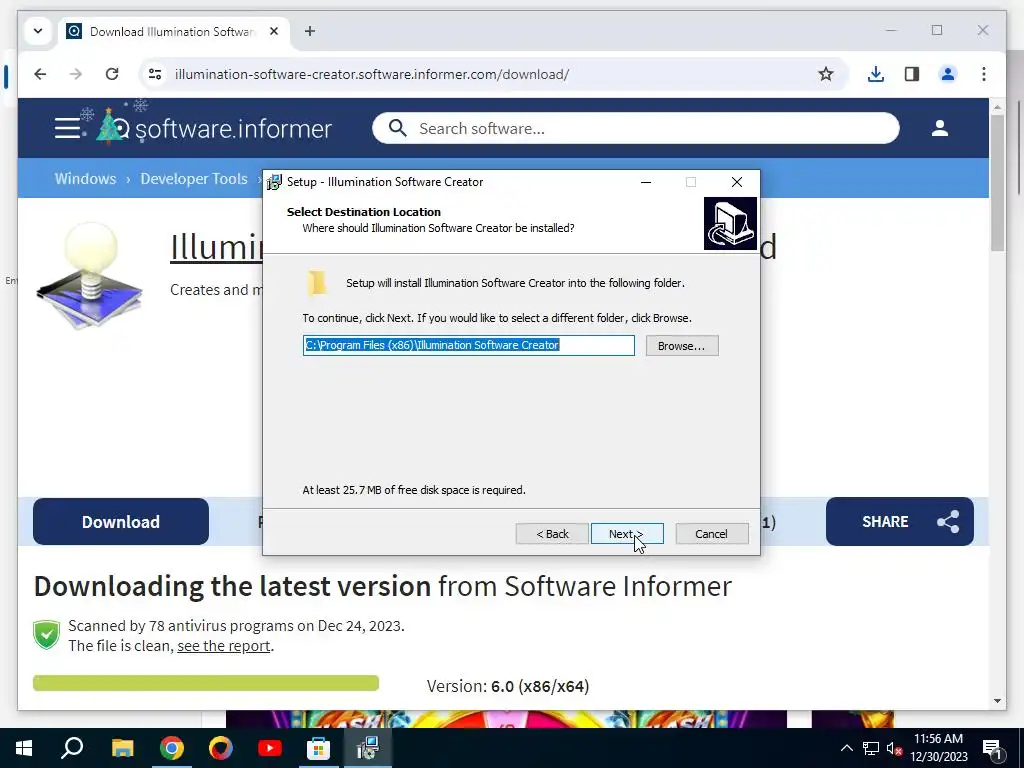
Task: Open the clock and date flyout
Action: point(938,748)
